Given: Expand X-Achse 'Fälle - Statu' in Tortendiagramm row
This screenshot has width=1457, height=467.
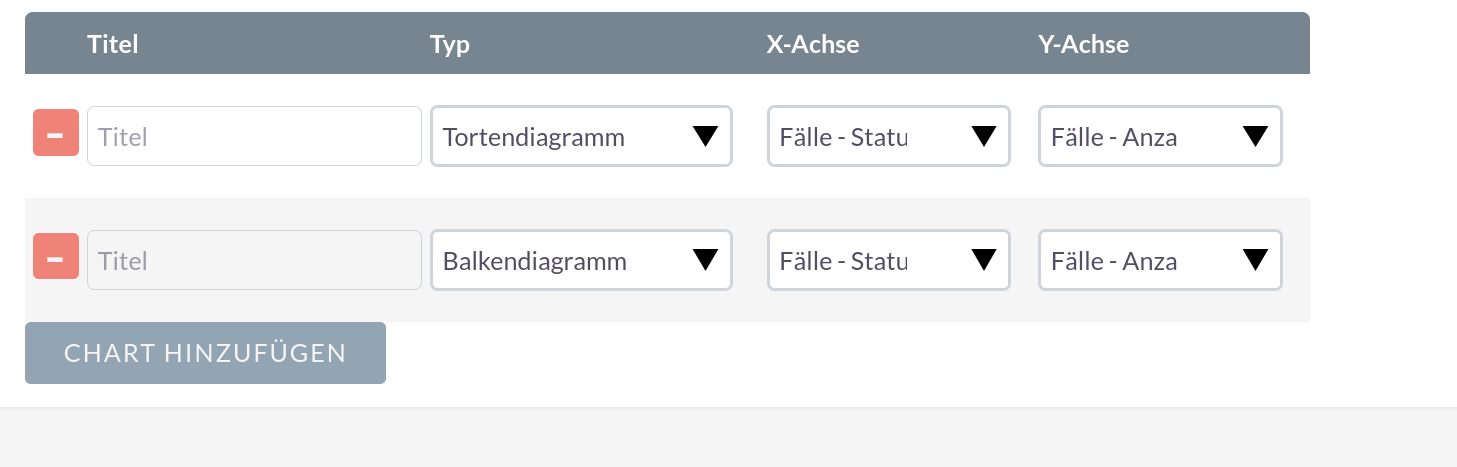Looking at the screenshot, I should tap(860, 137).
